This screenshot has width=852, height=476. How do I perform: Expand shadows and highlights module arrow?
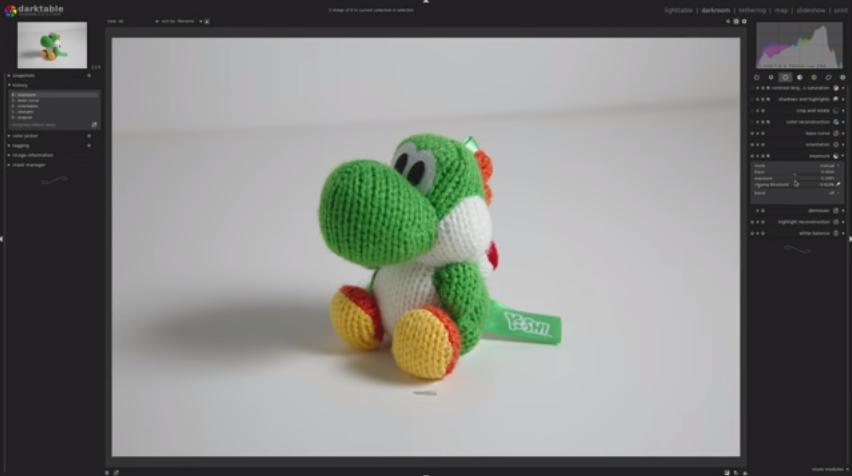[x=843, y=99]
